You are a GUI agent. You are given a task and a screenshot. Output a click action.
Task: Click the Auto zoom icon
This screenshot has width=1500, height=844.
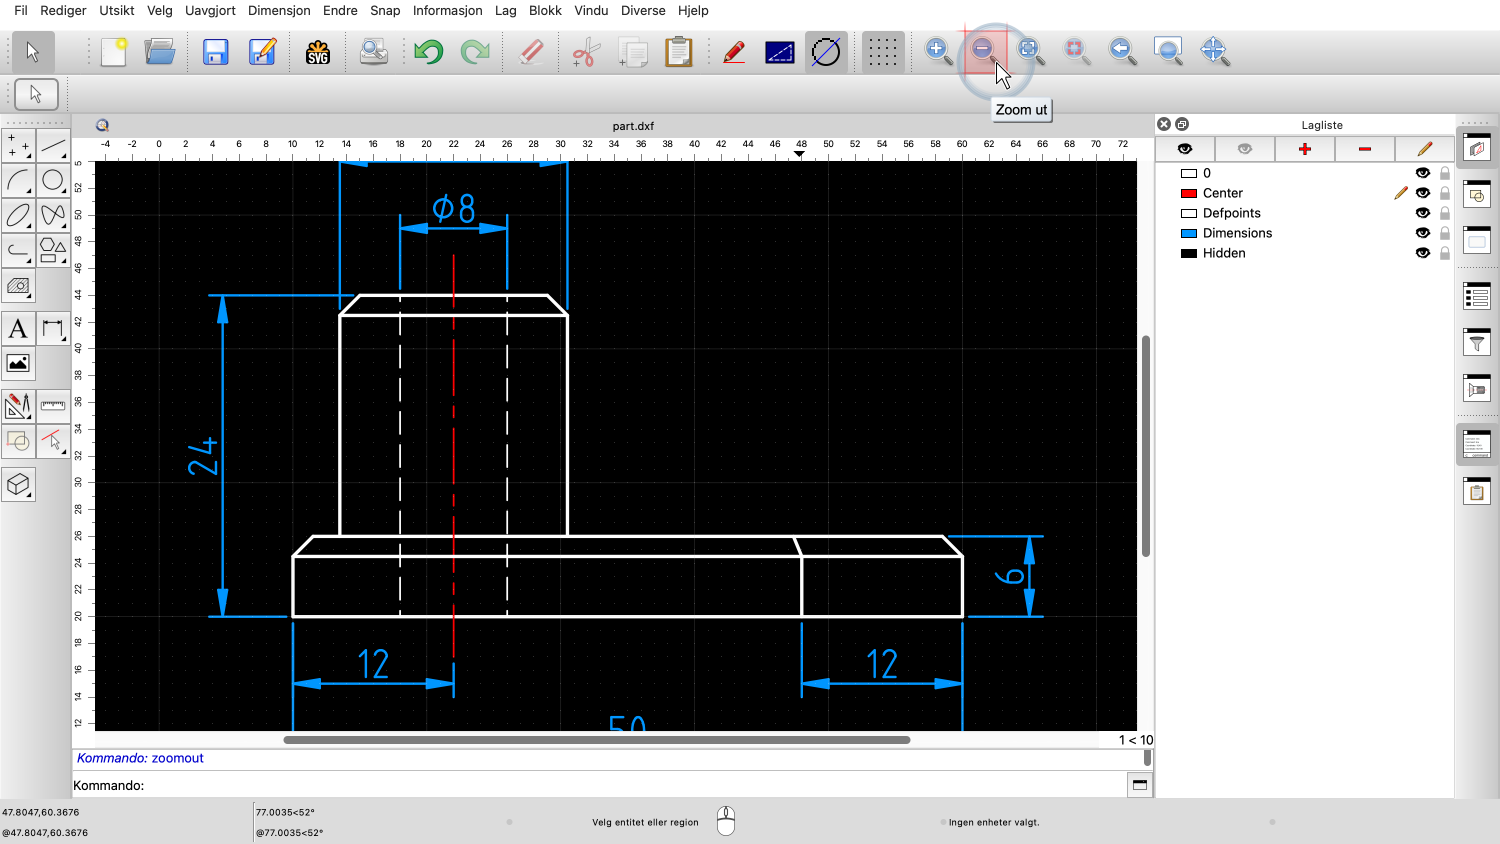(1029, 50)
